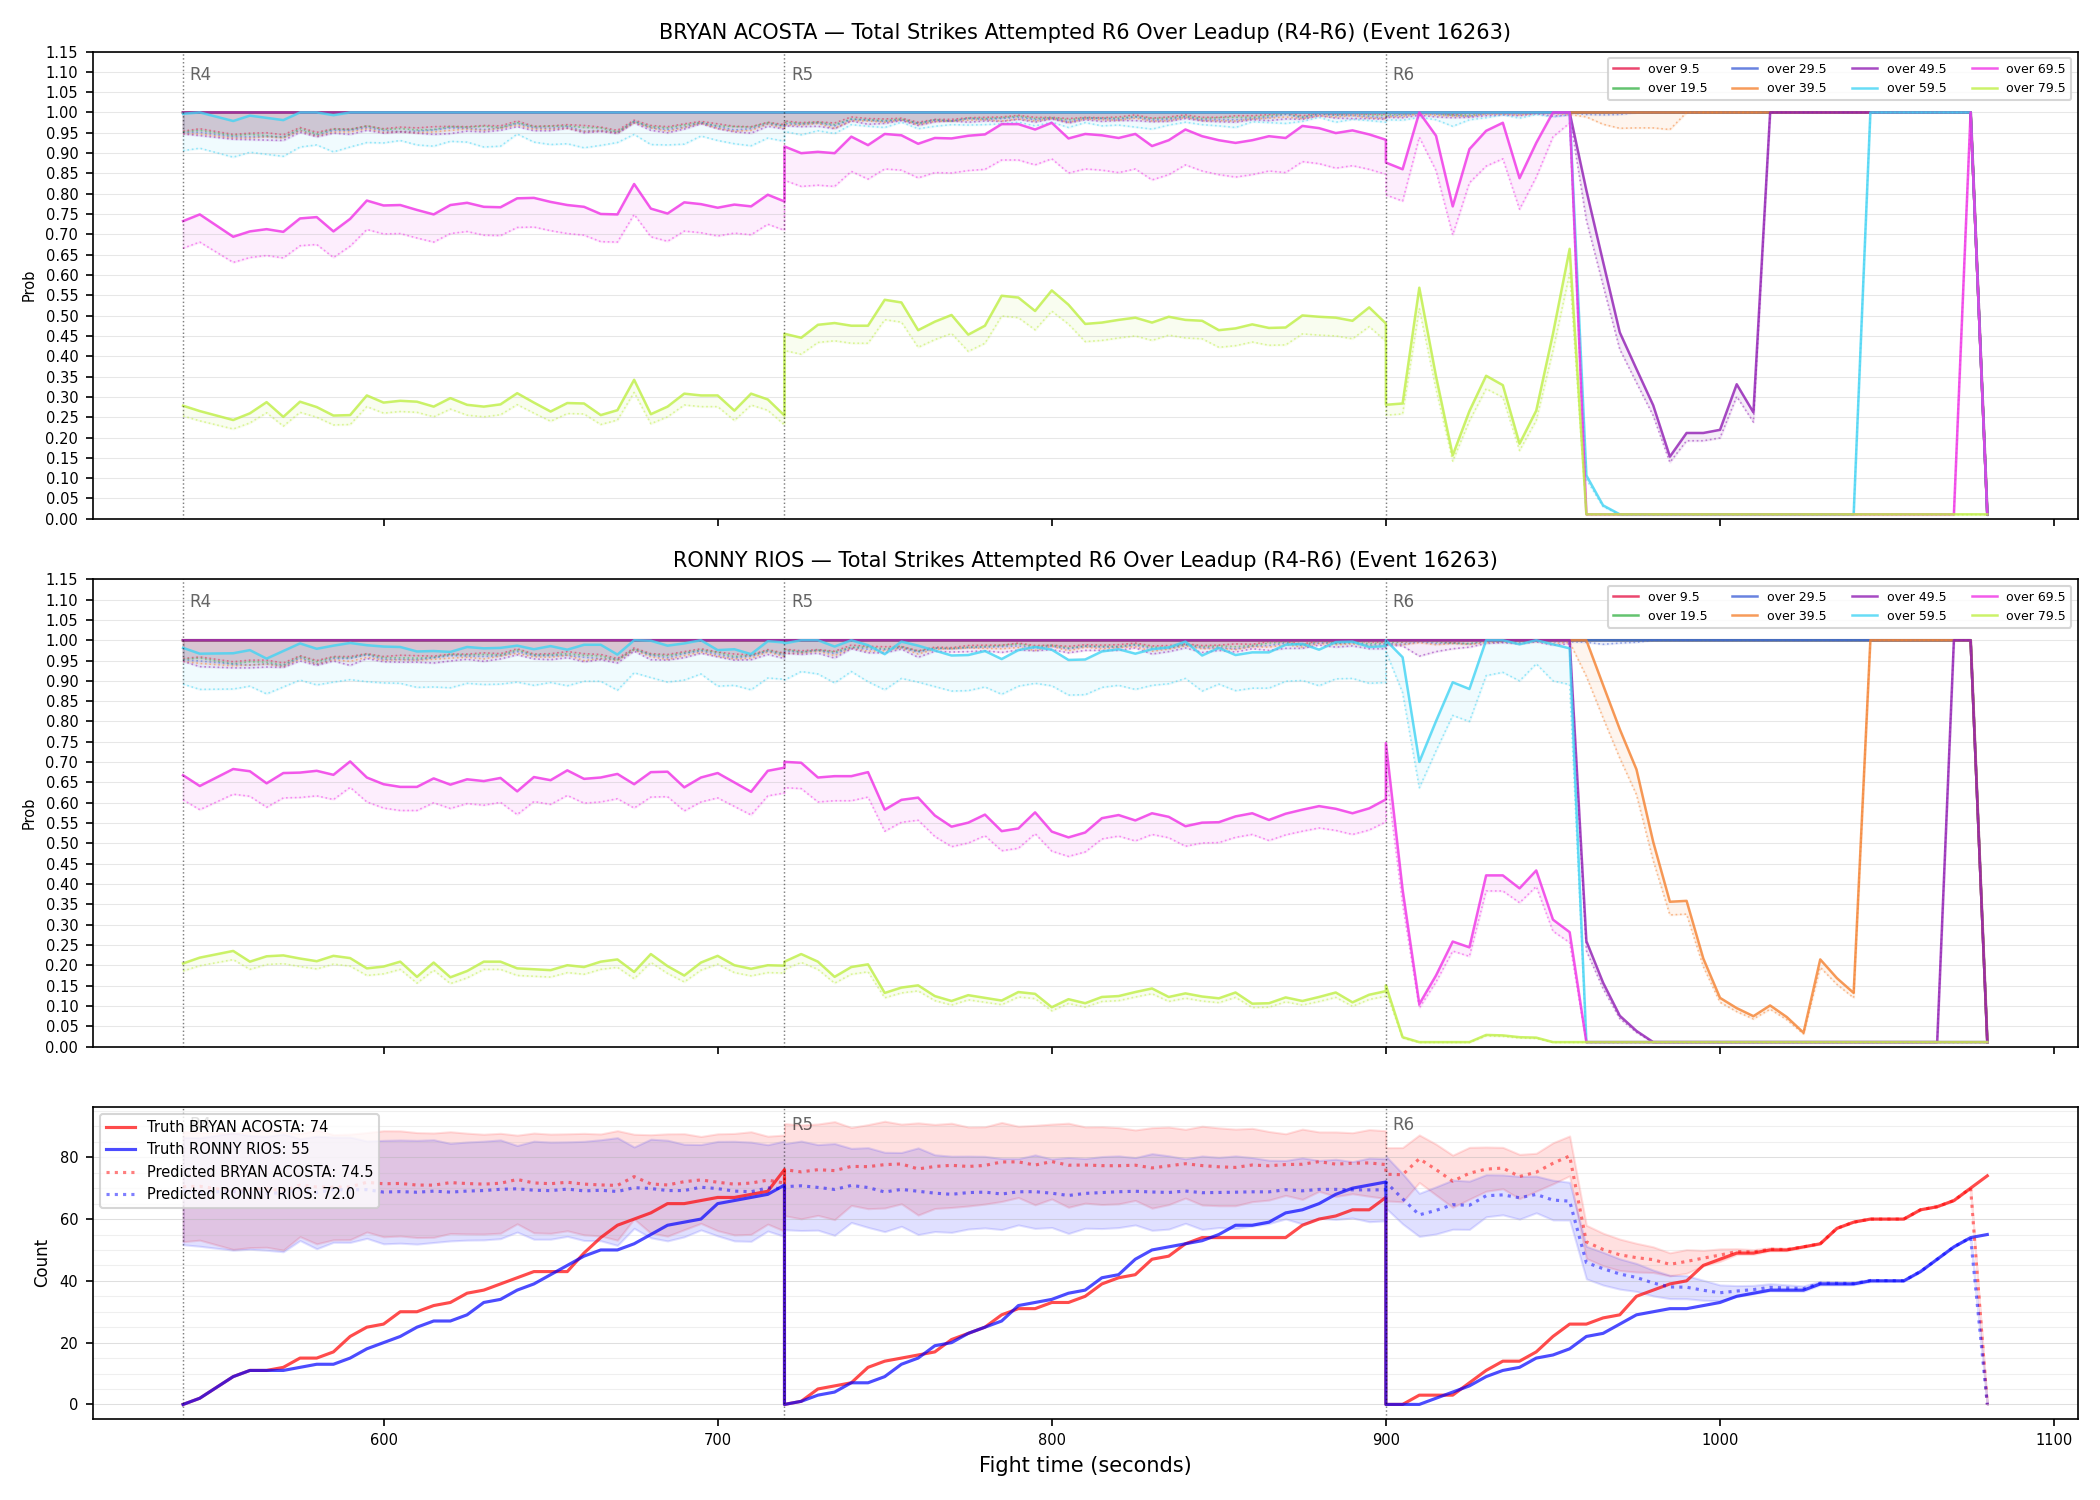The width and height of the screenshot is (2100, 1500).
Task: Click the 20 tick on the Count axis
Action: point(68,1343)
